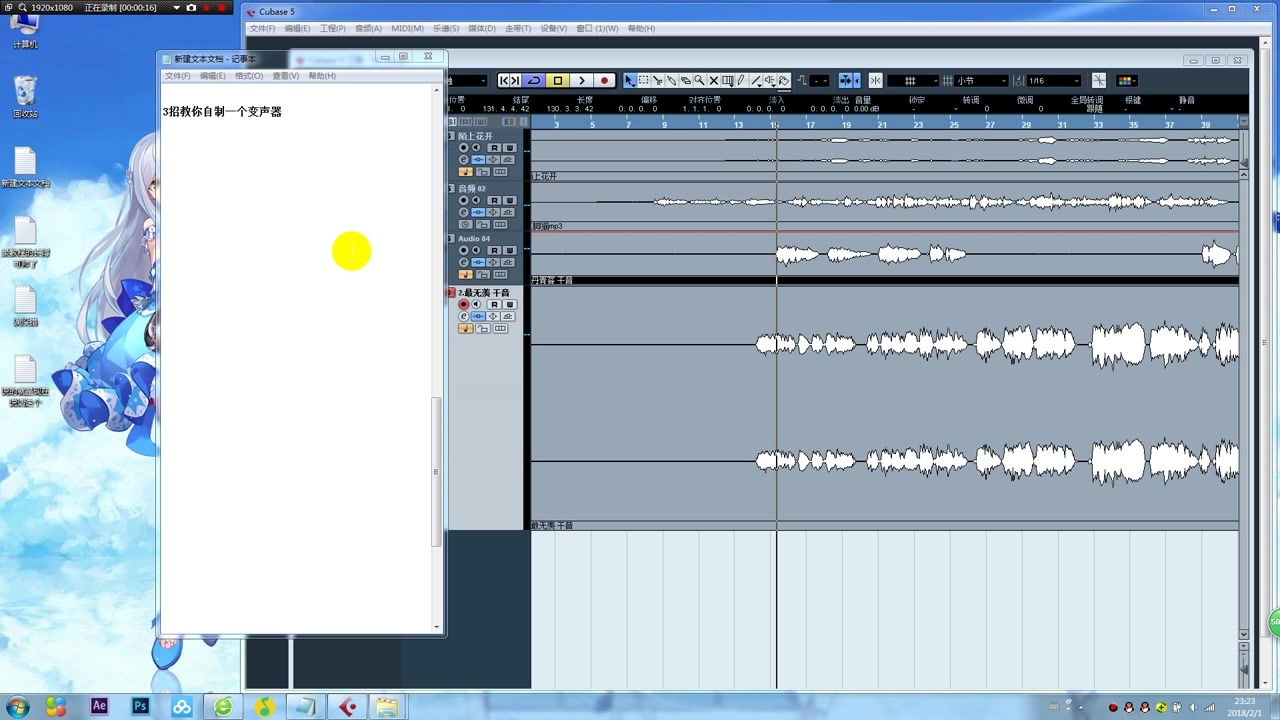
Task: Toggle send state on 最无羡 干音 track
Action: 508,316
